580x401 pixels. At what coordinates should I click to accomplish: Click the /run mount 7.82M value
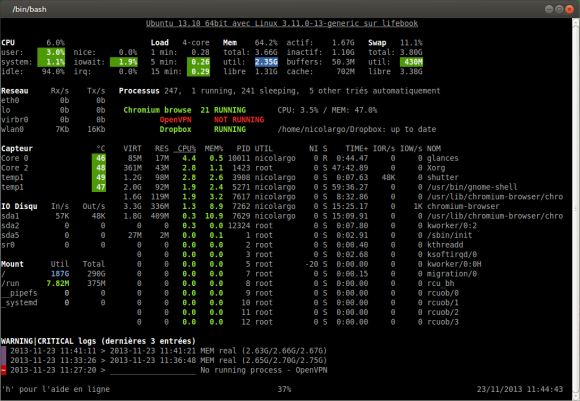(x=58, y=283)
